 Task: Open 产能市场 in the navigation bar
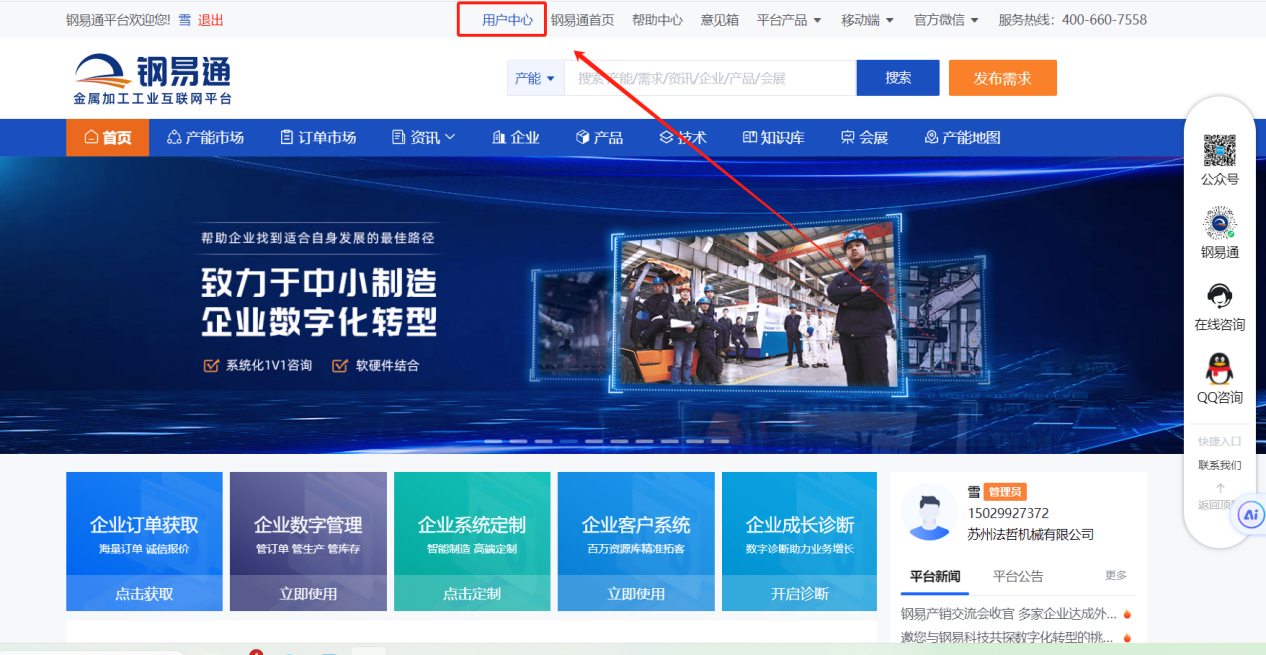[x=205, y=138]
